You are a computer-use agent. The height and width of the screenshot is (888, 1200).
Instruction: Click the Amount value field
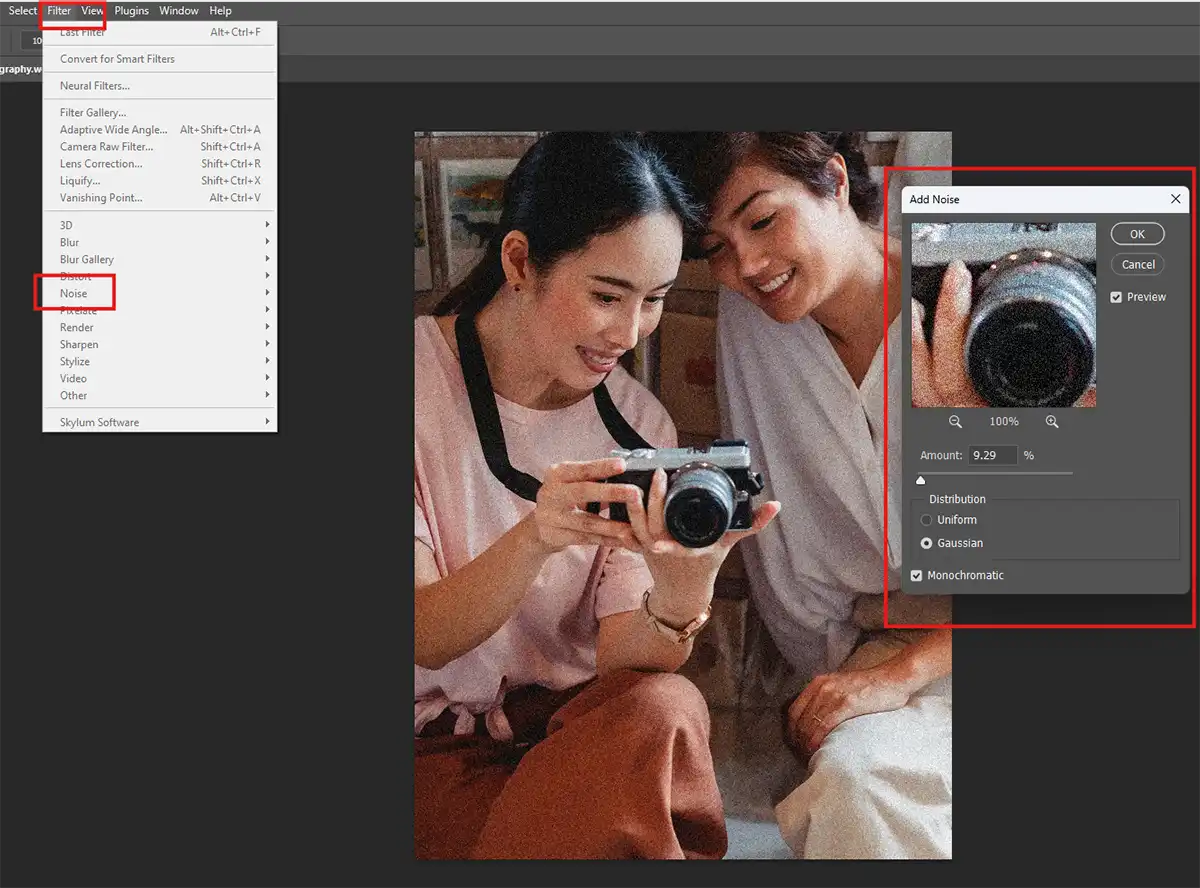992,455
